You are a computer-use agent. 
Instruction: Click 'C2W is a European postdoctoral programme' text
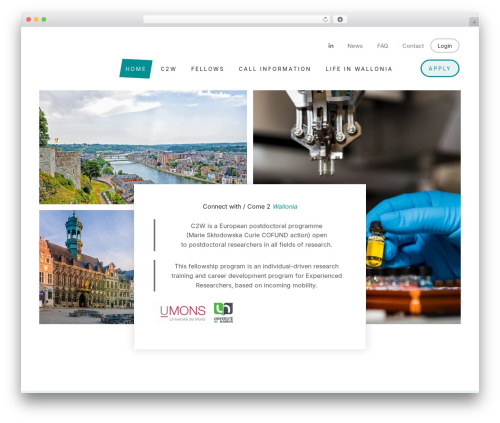coord(256,226)
